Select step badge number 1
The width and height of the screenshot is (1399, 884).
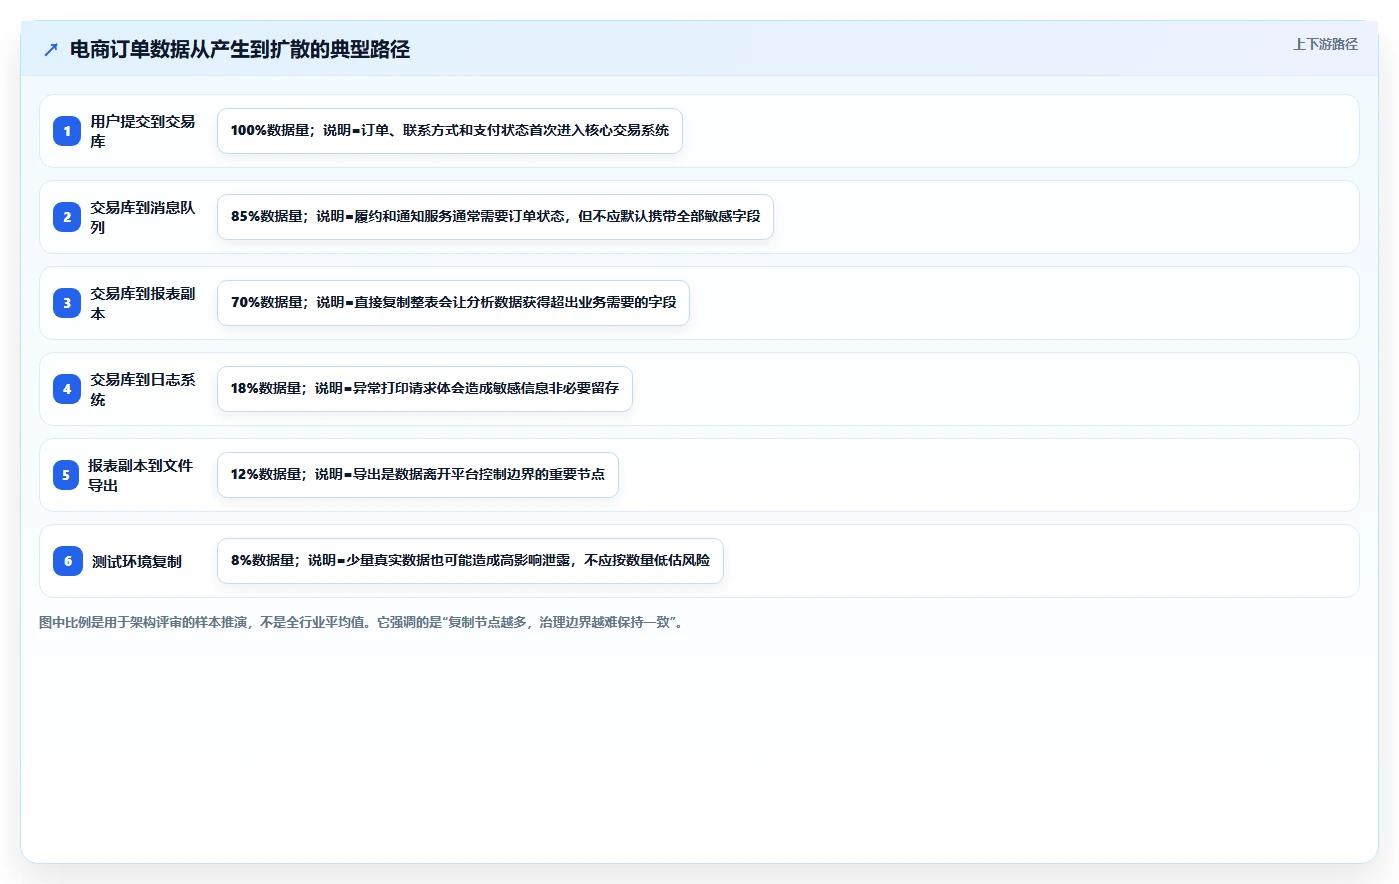tap(67, 131)
